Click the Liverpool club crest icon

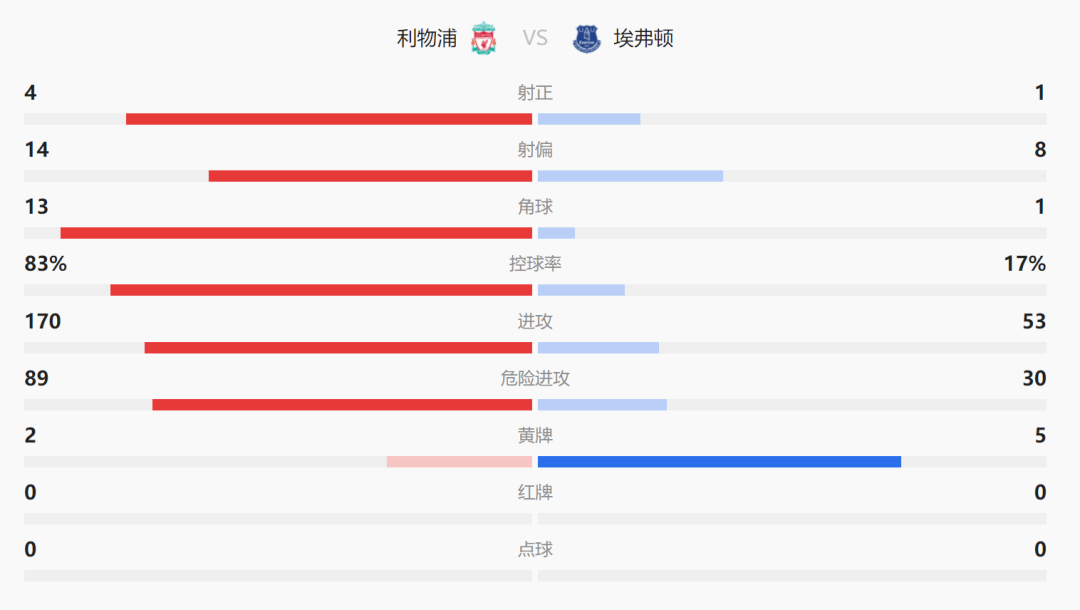(x=484, y=38)
